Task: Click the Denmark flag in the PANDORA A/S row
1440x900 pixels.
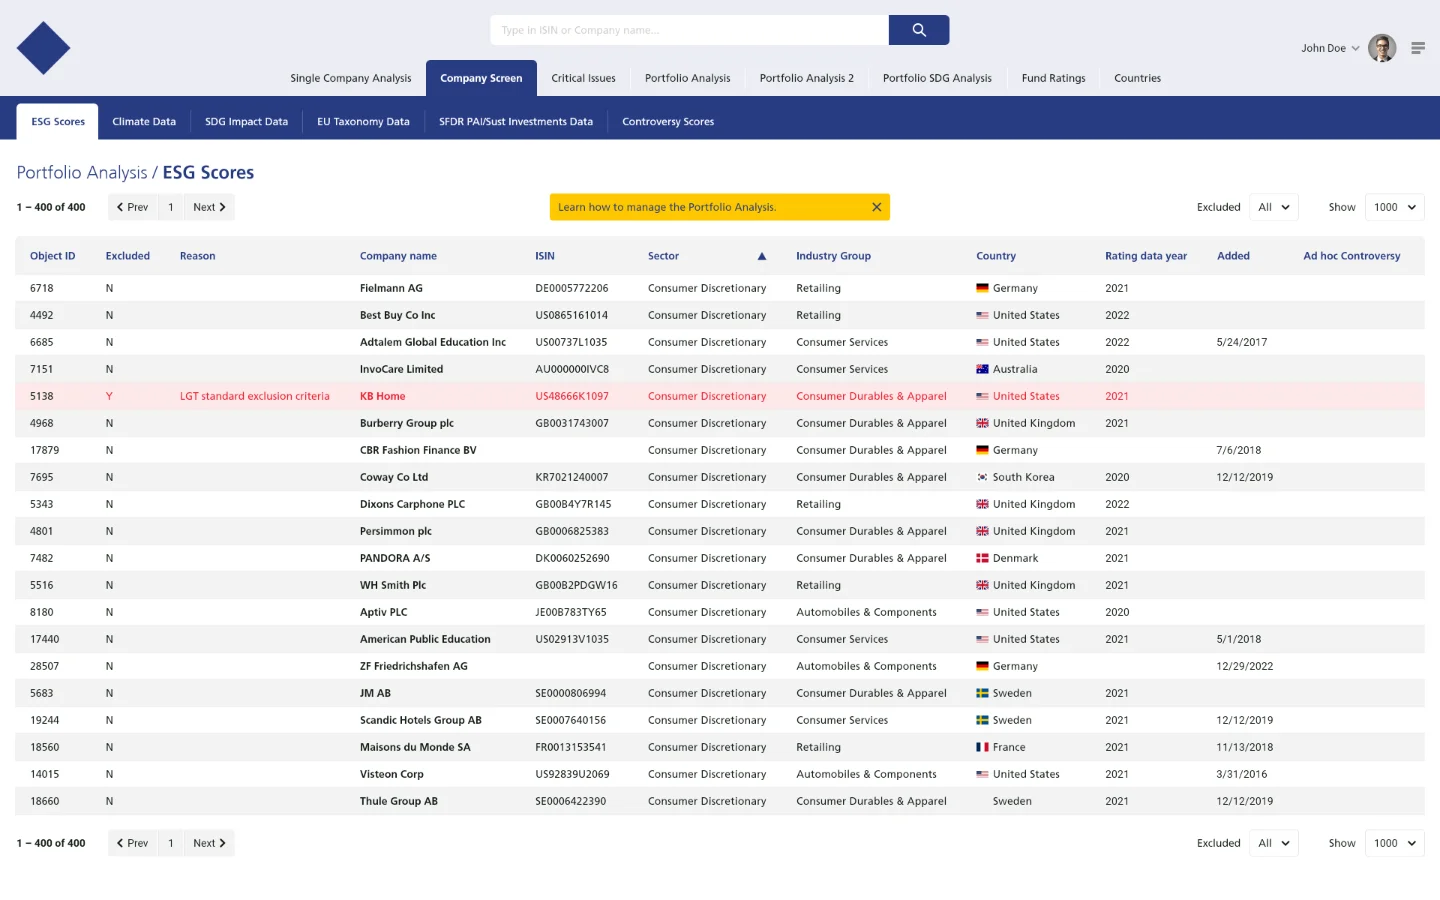Action: (x=982, y=558)
